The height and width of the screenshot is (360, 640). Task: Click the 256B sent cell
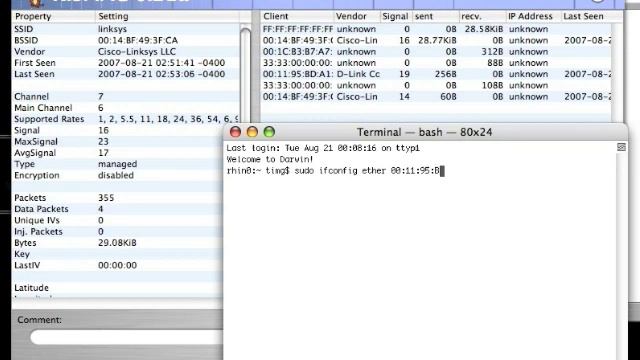[446, 74]
